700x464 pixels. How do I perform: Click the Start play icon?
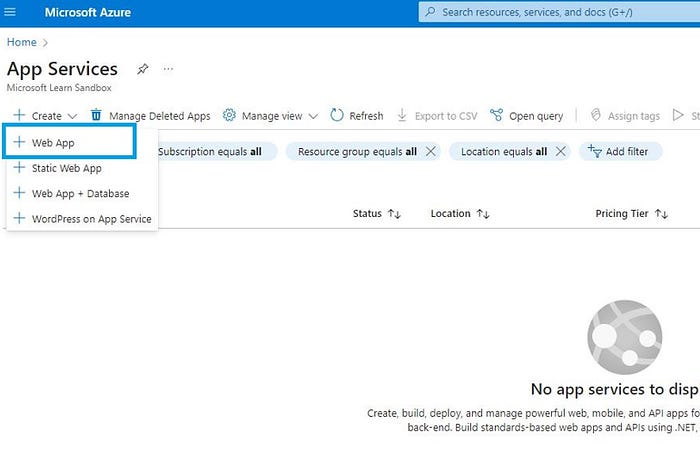(x=678, y=115)
